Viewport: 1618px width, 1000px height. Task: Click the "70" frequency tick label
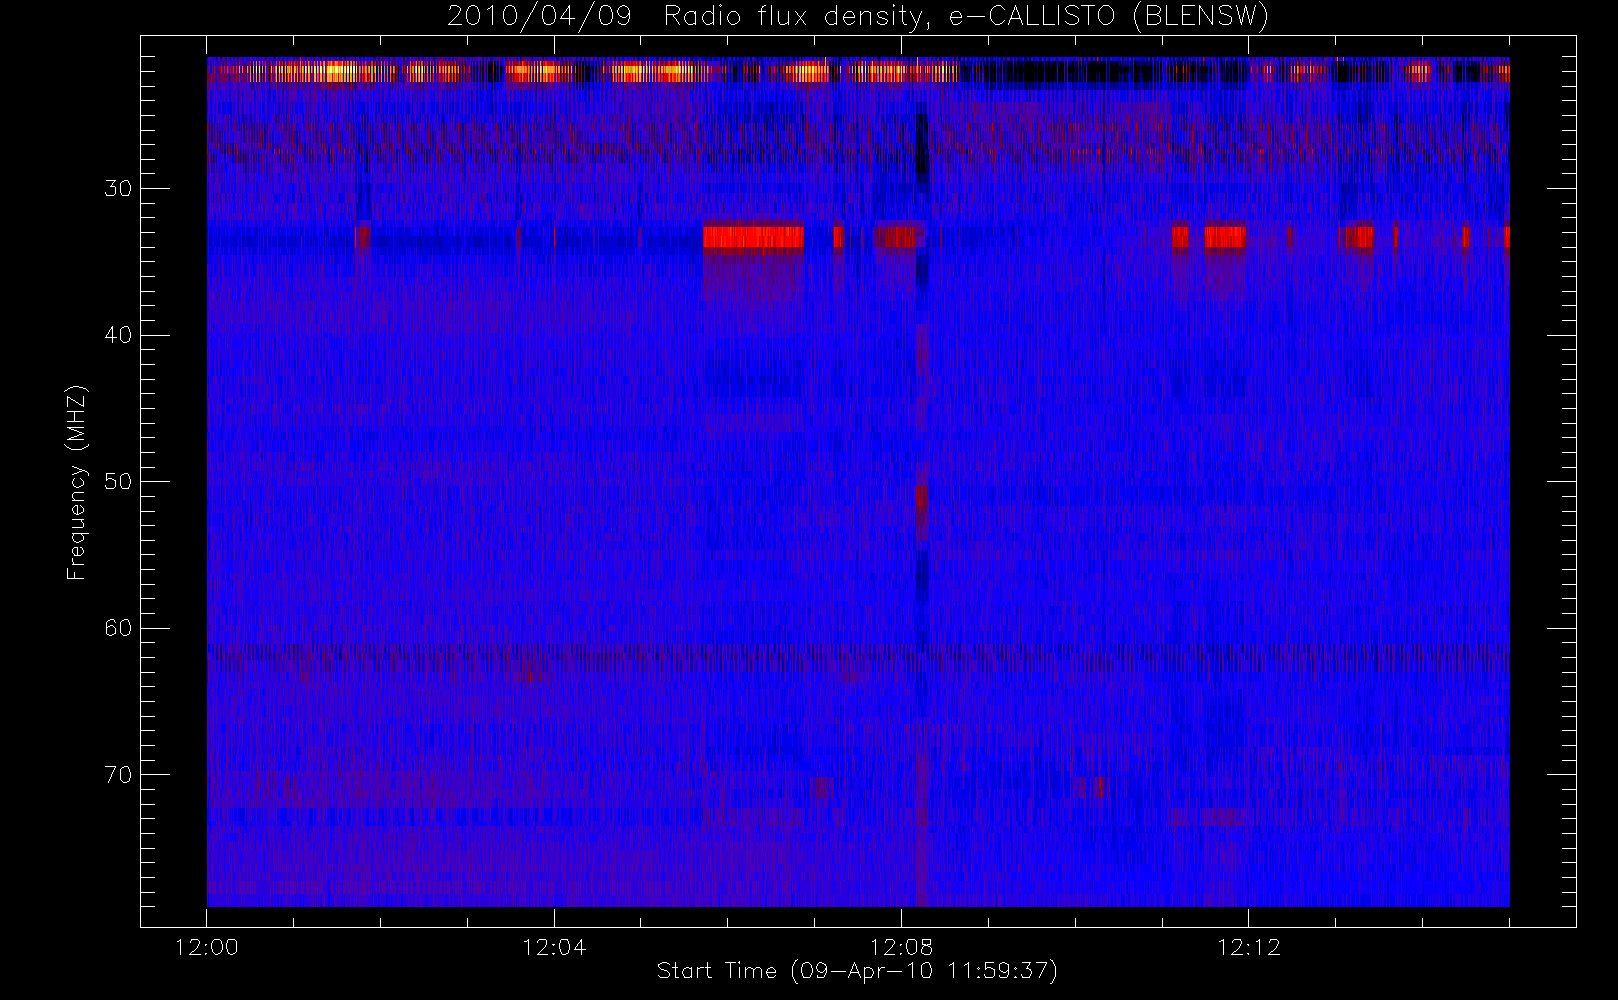tap(118, 775)
